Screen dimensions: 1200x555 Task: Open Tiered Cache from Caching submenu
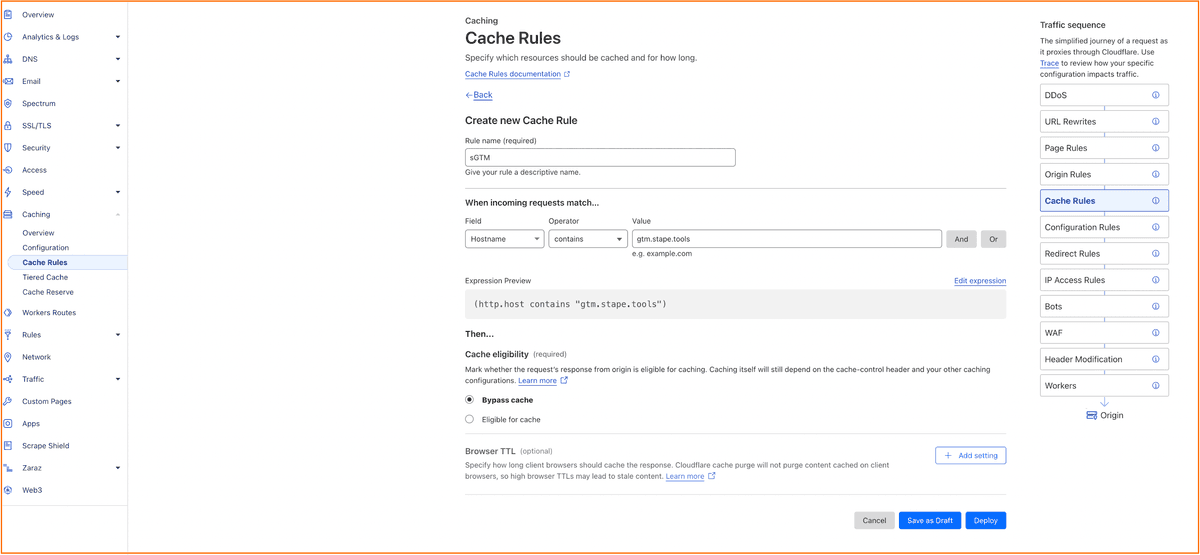tap(45, 277)
